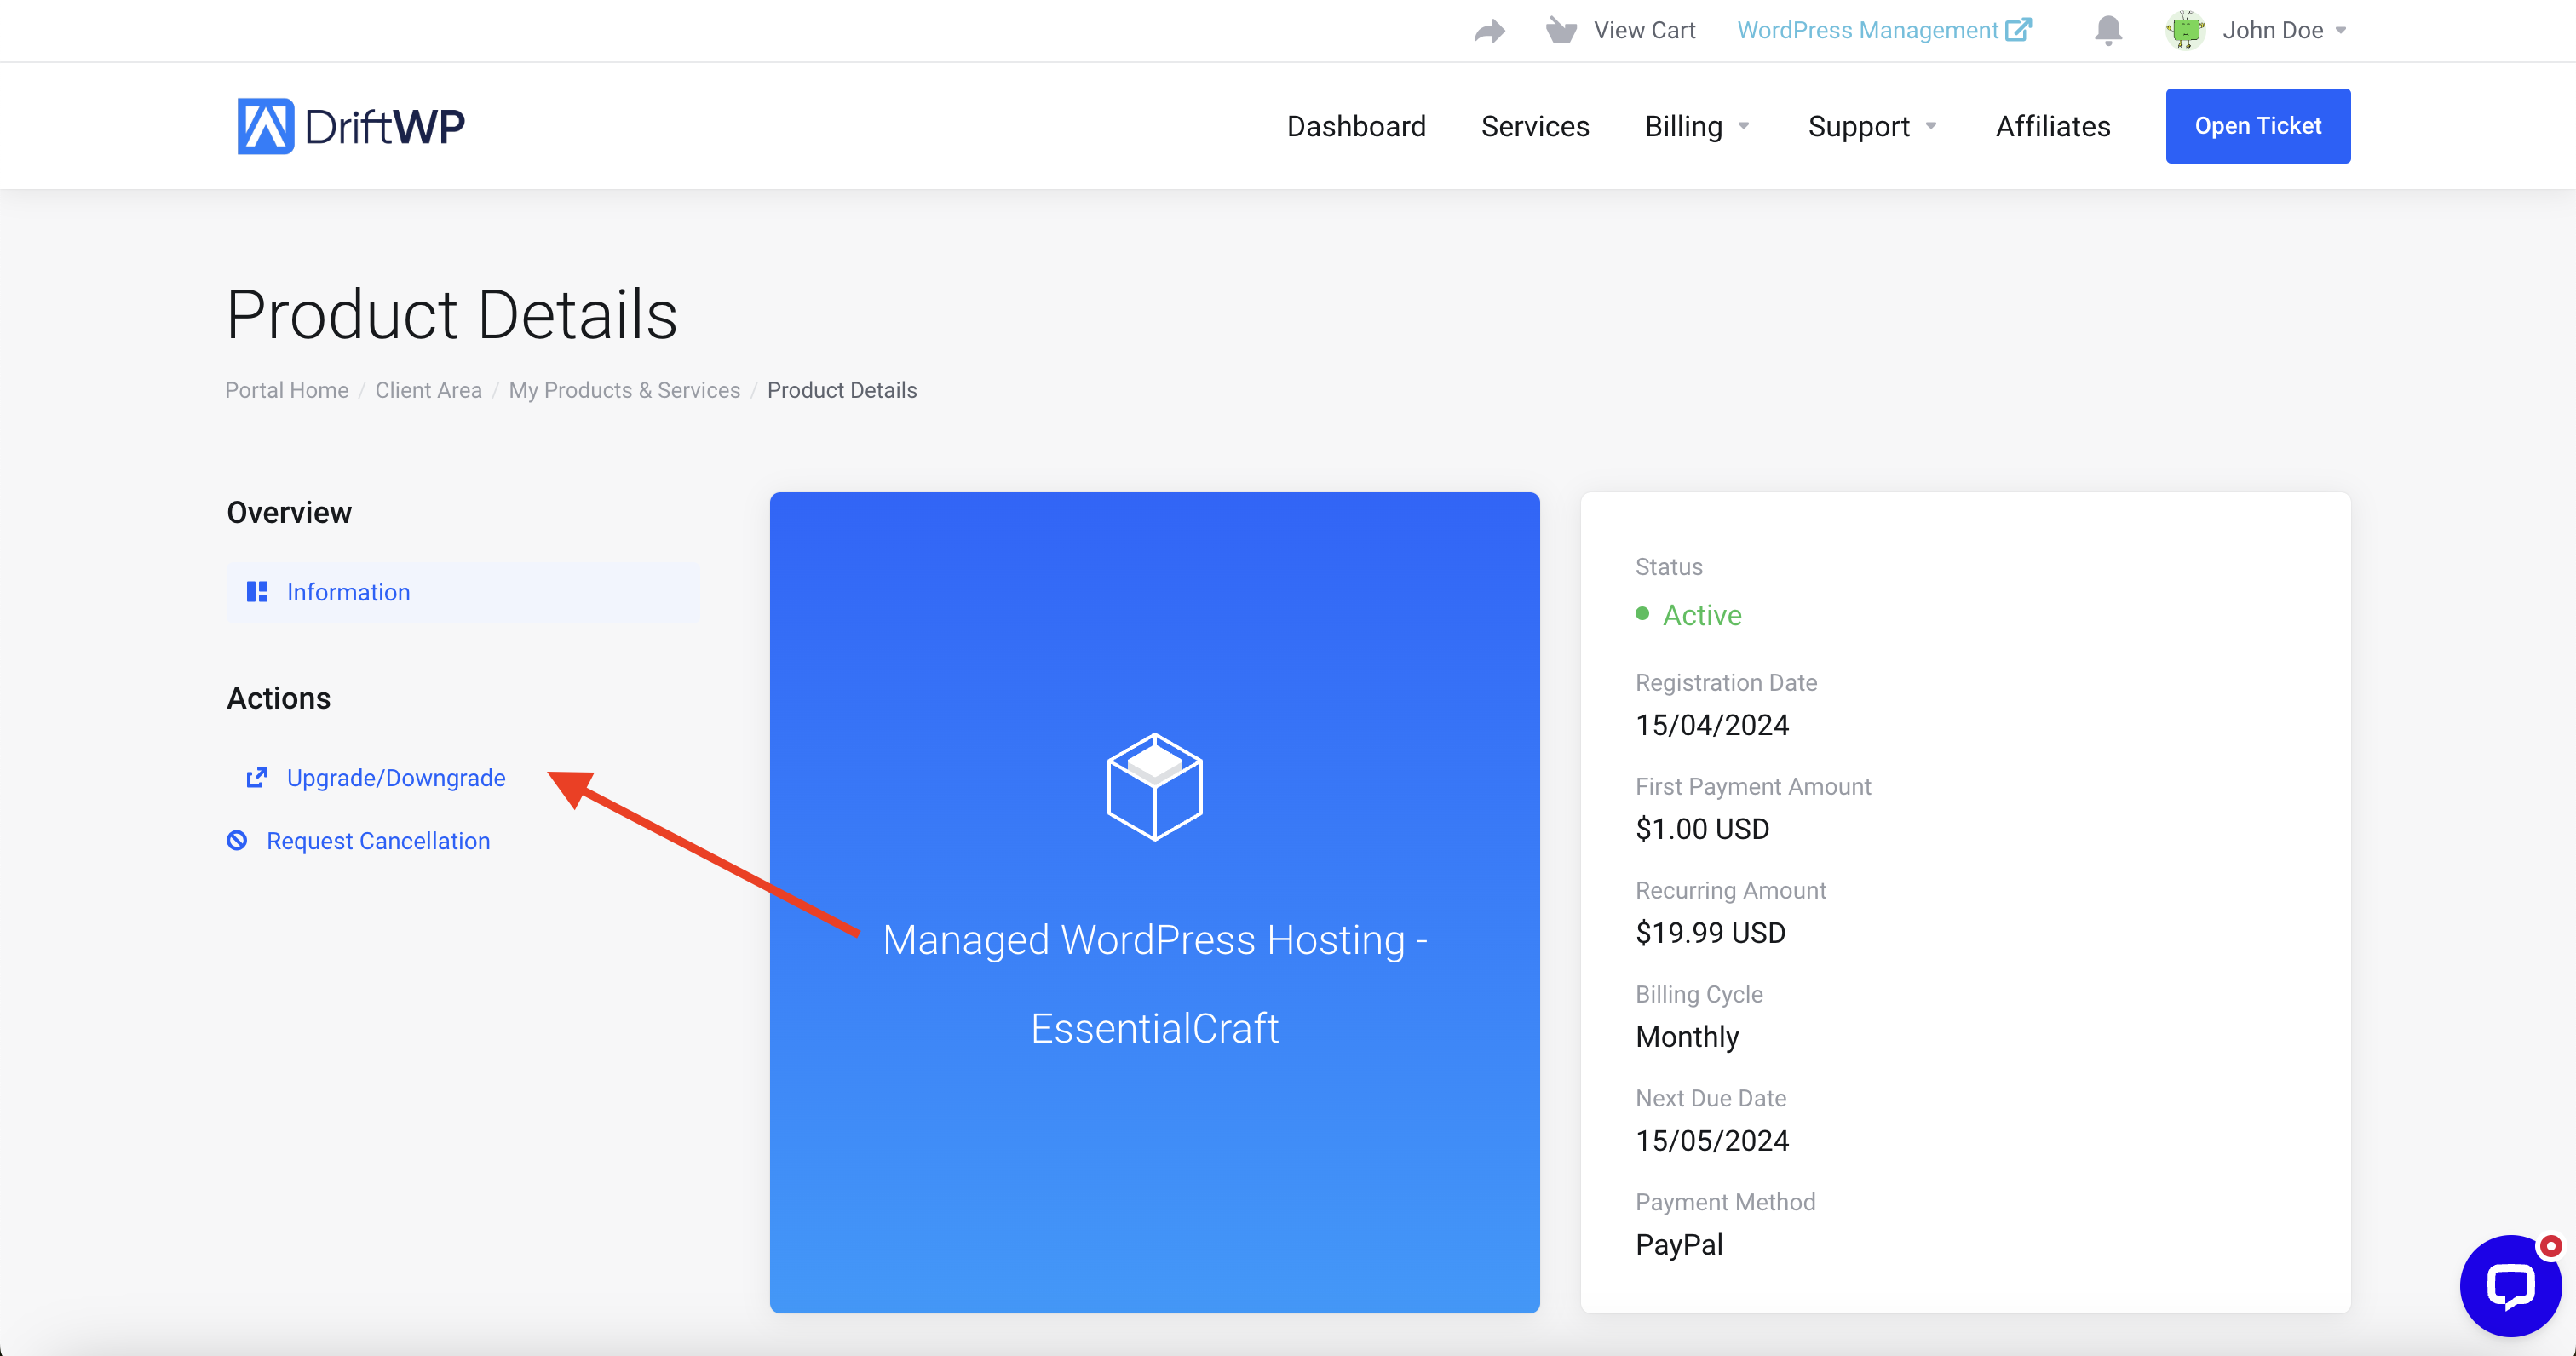Viewport: 2576px width, 1356px height.
Task: Click the Monthly billing cycle value
Action: (1687, 1037)
